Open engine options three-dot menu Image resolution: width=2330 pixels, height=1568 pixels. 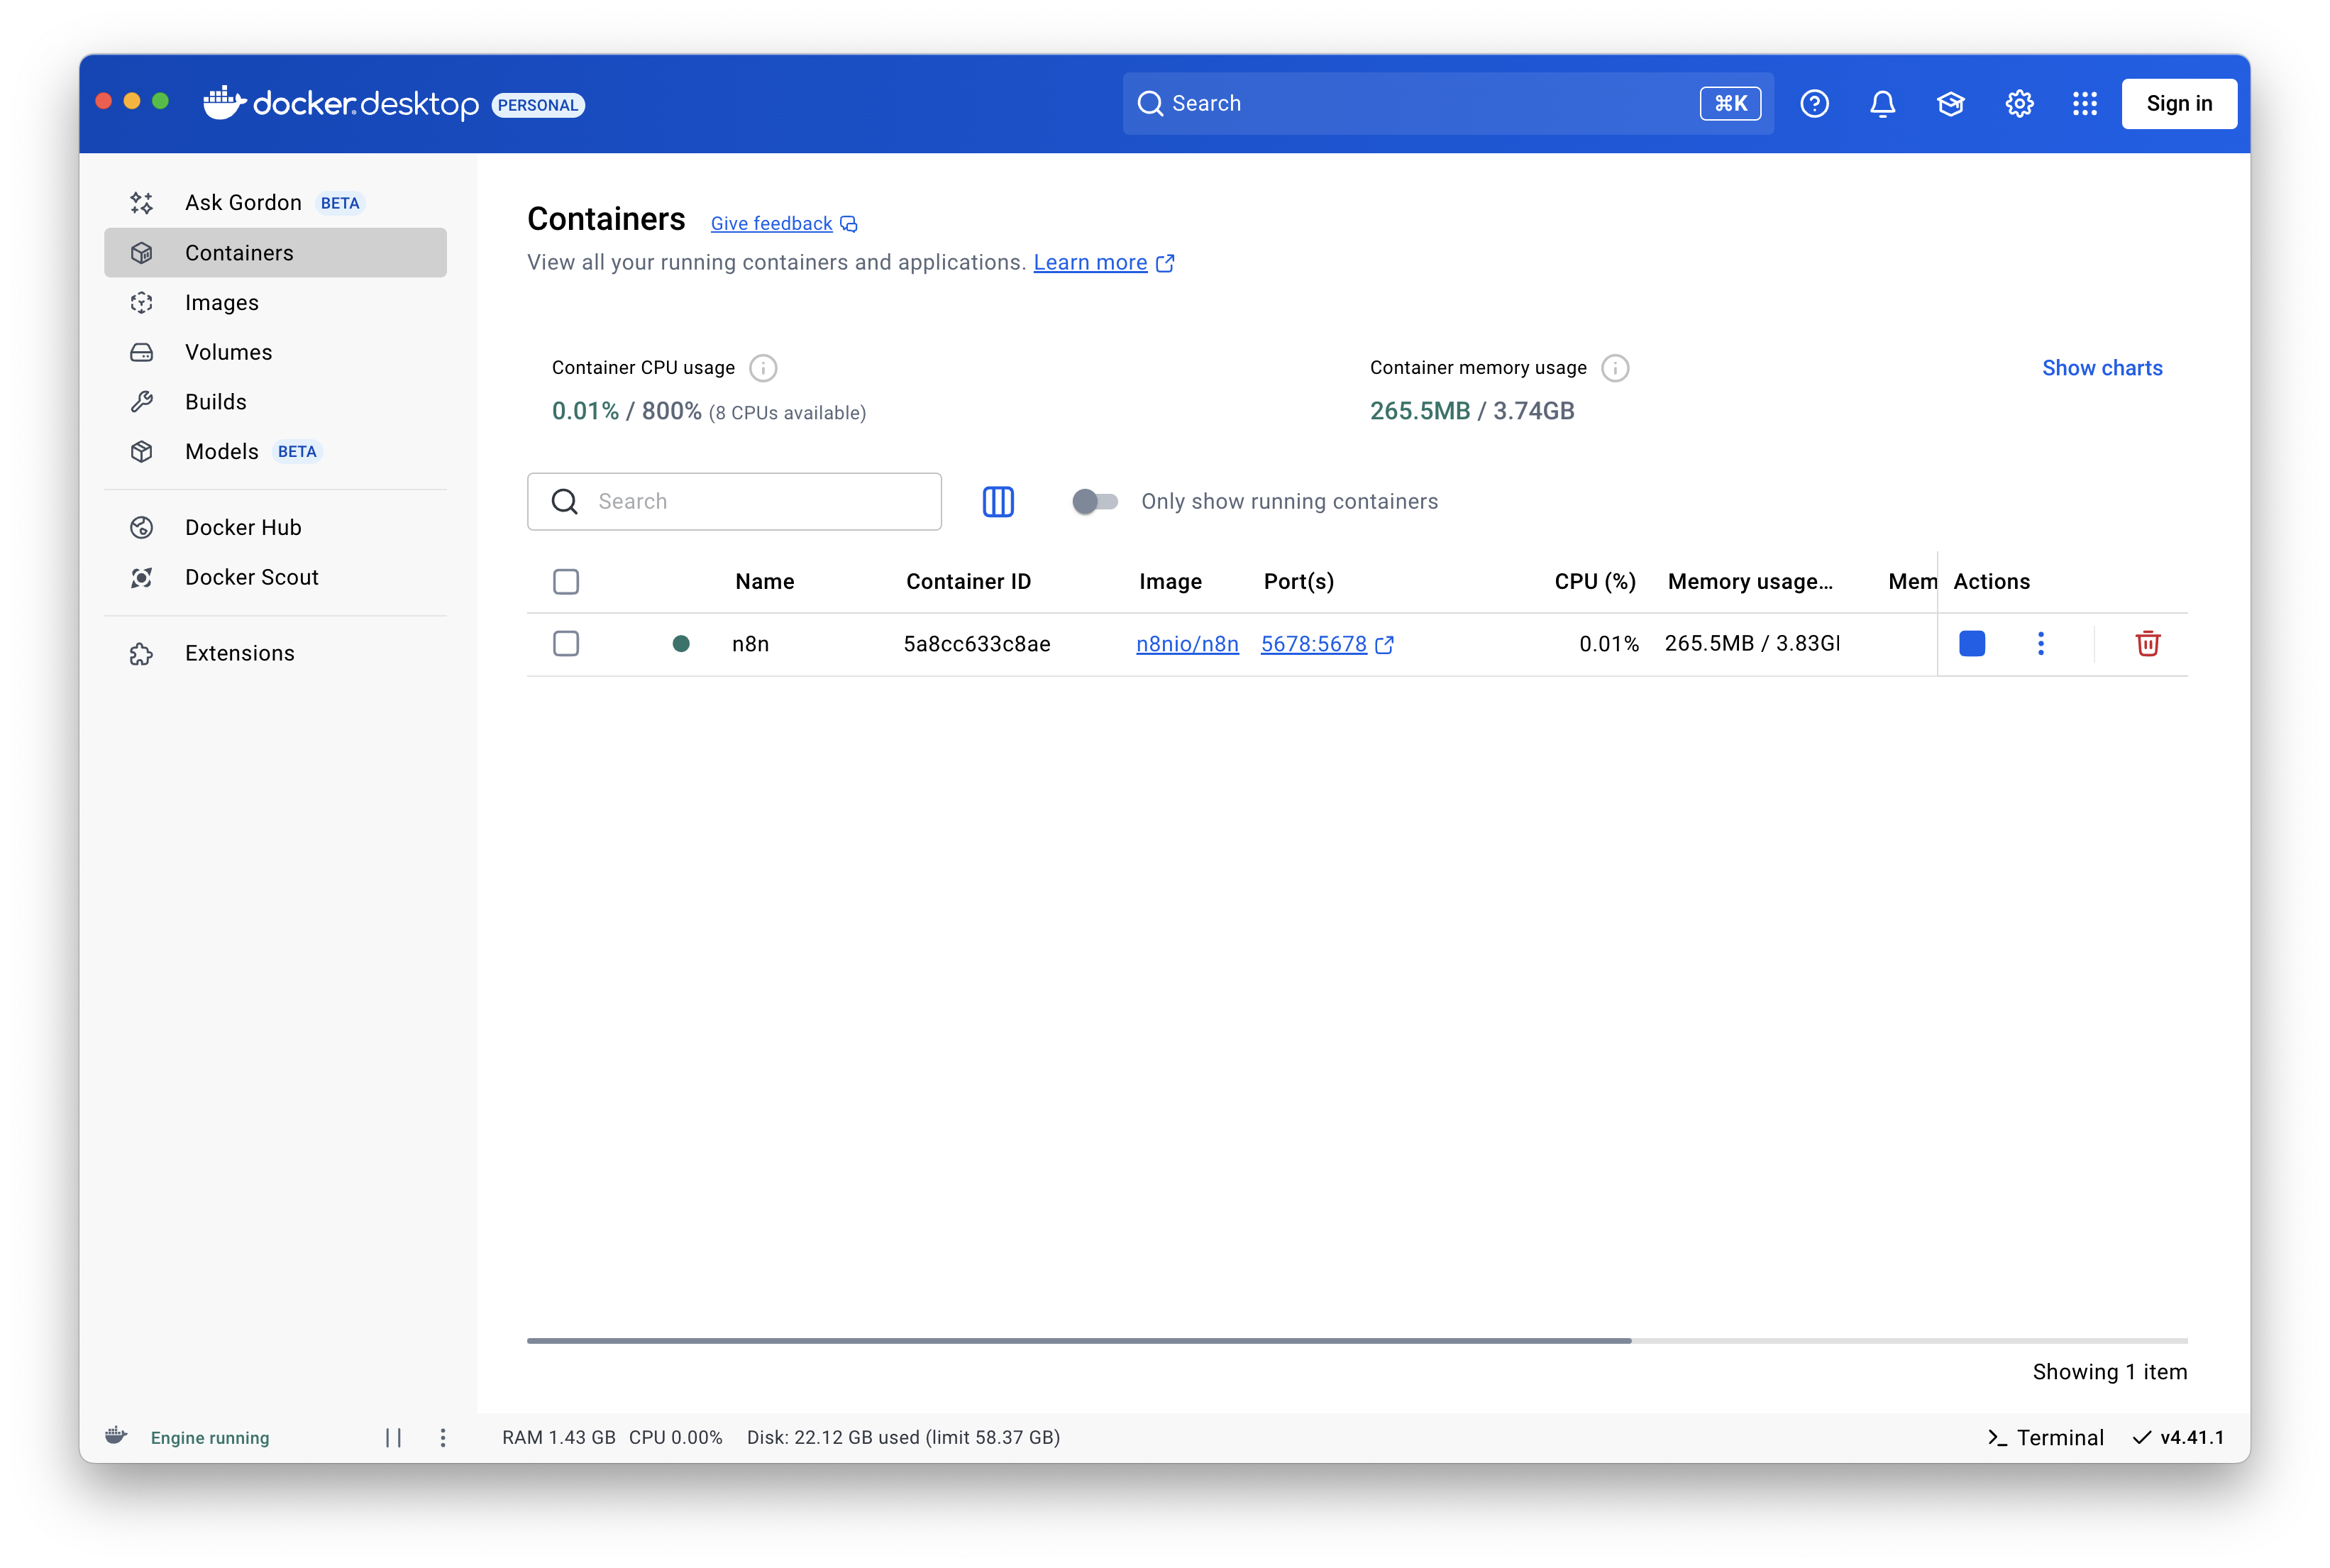tap(443, 1437)
